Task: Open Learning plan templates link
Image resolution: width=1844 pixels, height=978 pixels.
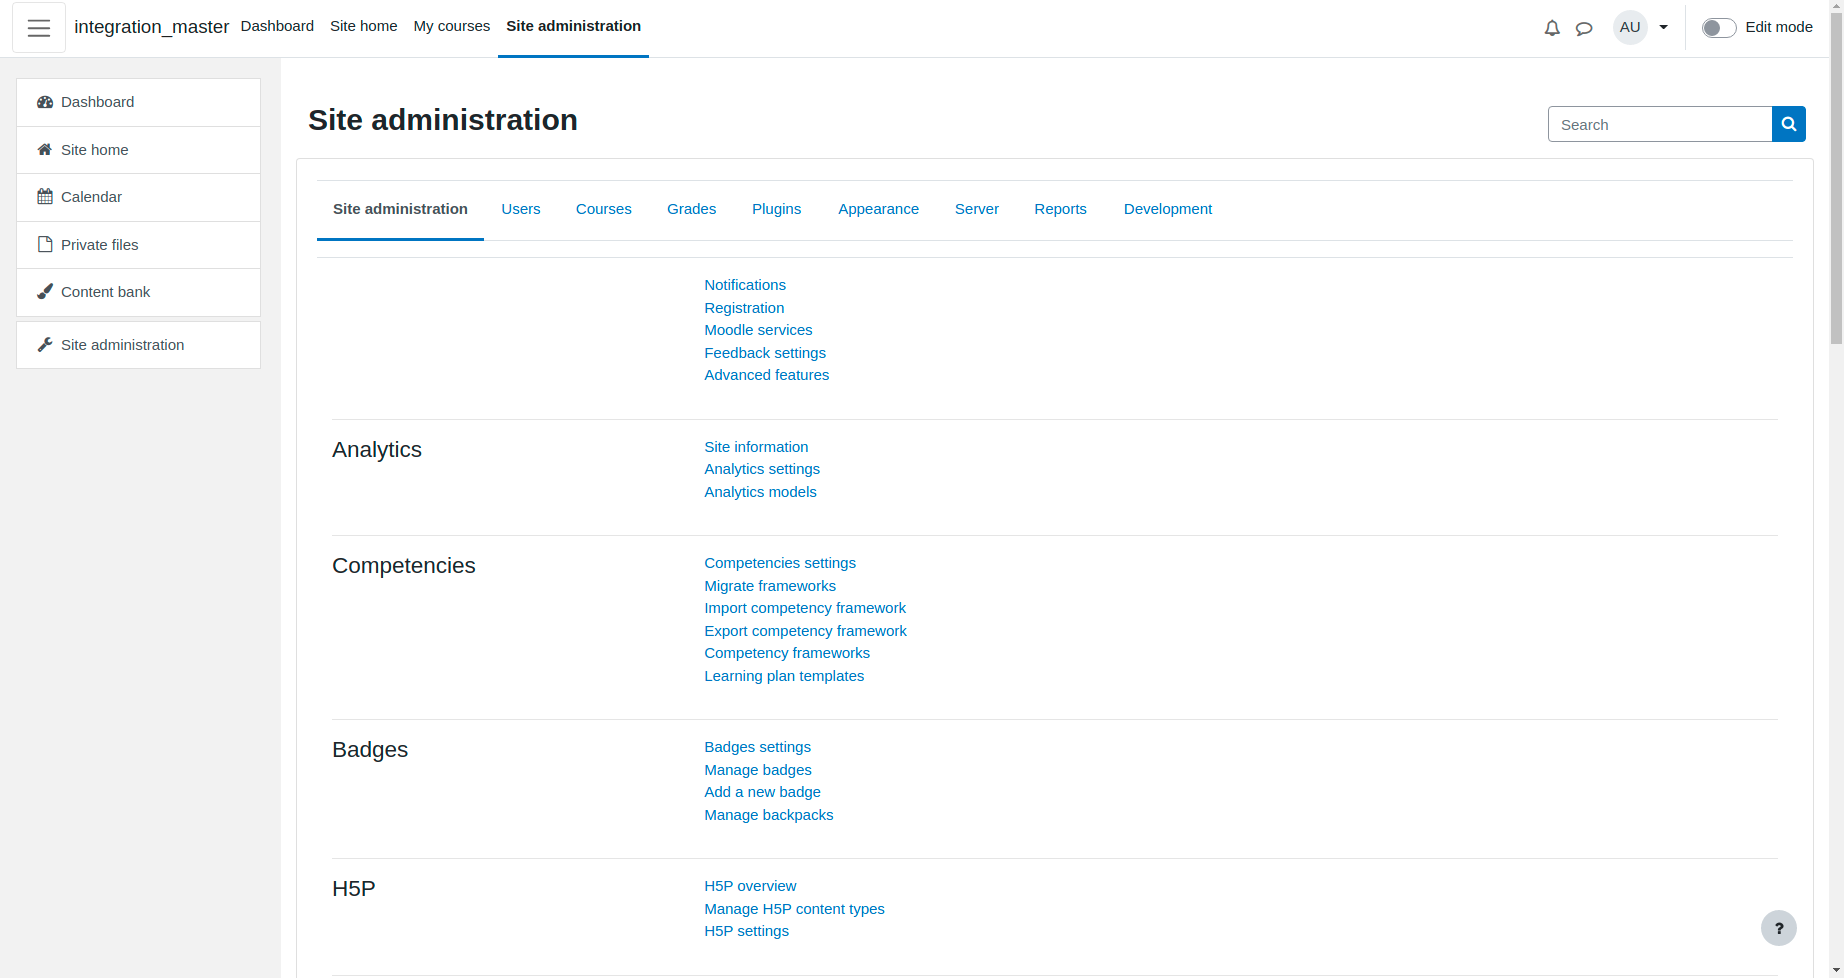Action: click(784, 676)
